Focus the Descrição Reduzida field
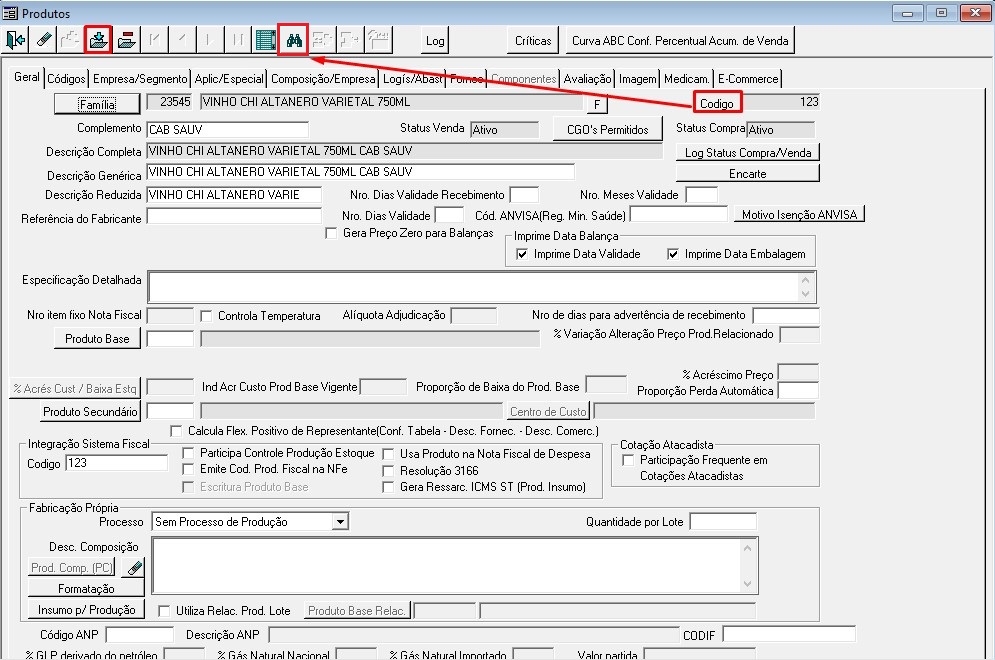The height and width of the screenshot is (660, 995). pos(234,195)
